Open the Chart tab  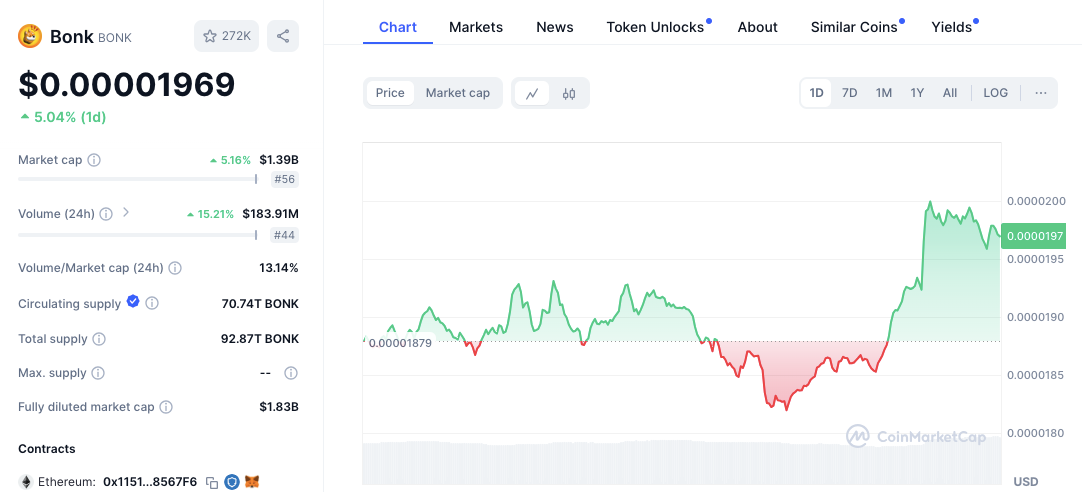click(398, 27)
